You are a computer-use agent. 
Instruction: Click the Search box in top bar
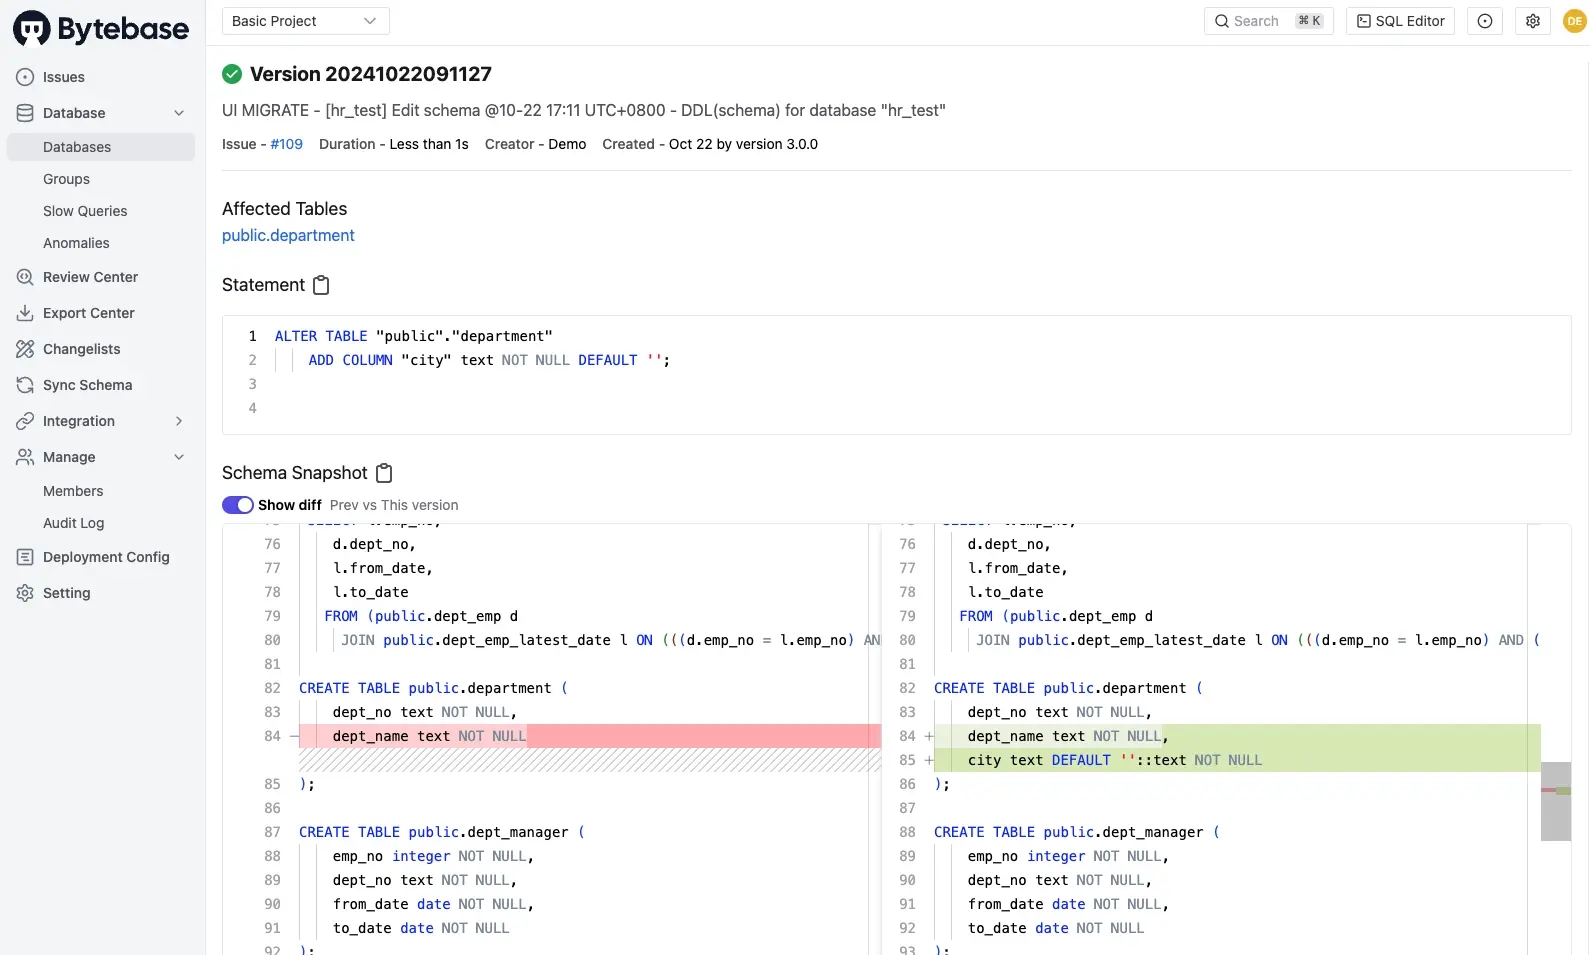click(x=1268, y=21)
